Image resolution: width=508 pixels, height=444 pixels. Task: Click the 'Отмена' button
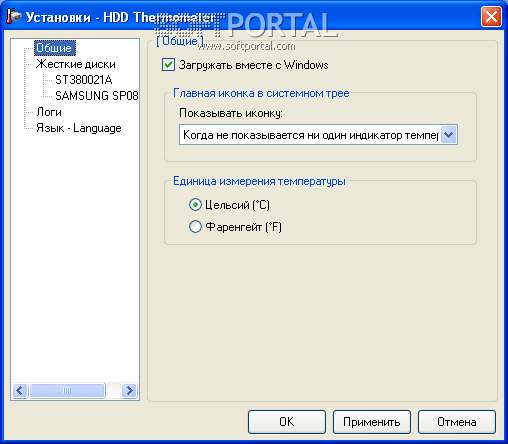[x=457, y=422]
